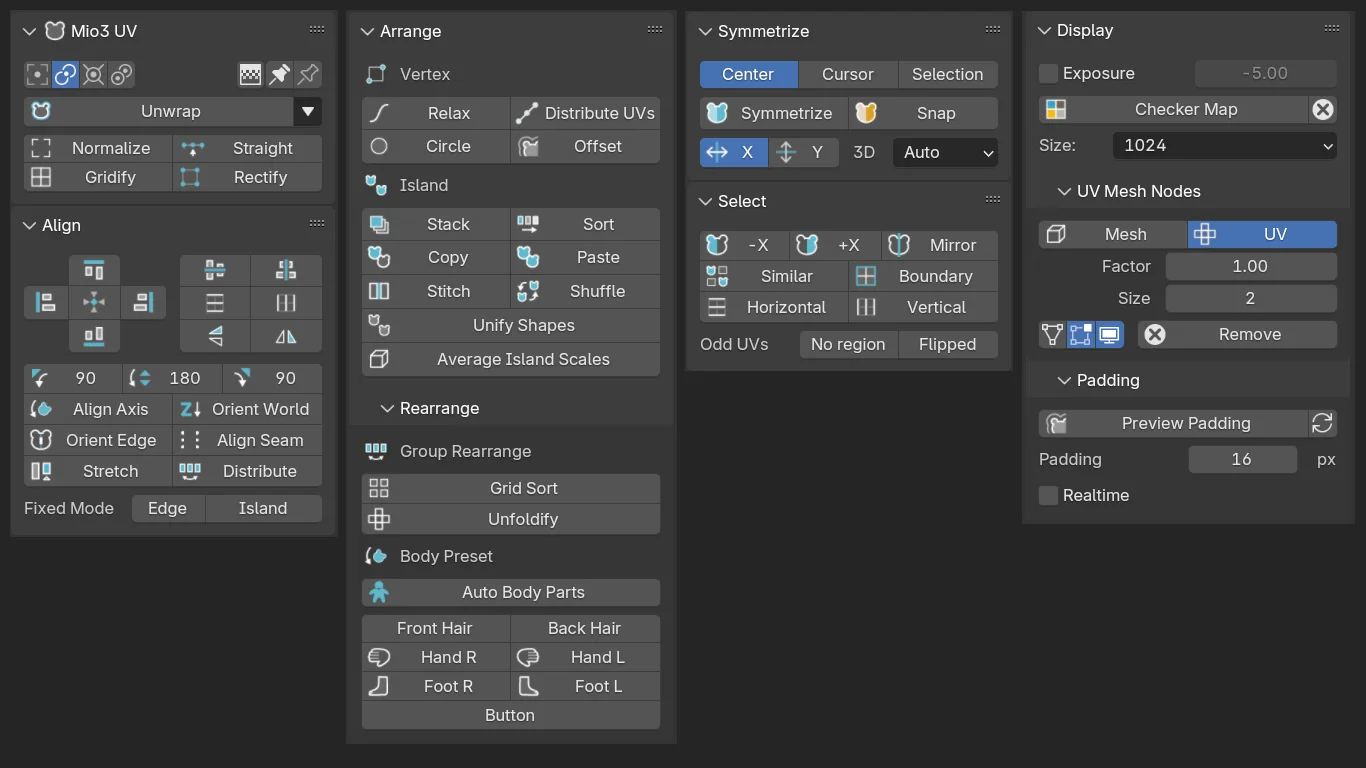Click the Distribute UVs tool
The width and height of the screenshot is (1366, 768).
tap(585, 112)
